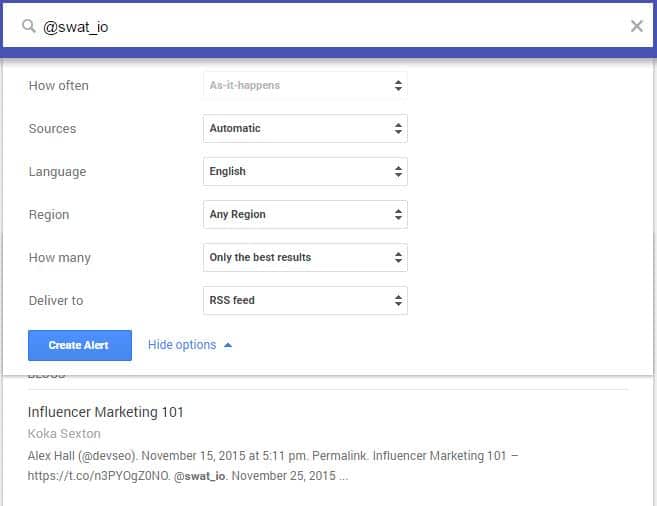The width and height of the screenshot is (657, 506).
Task: Open the Only the best results dropdown
Action: 305,258
